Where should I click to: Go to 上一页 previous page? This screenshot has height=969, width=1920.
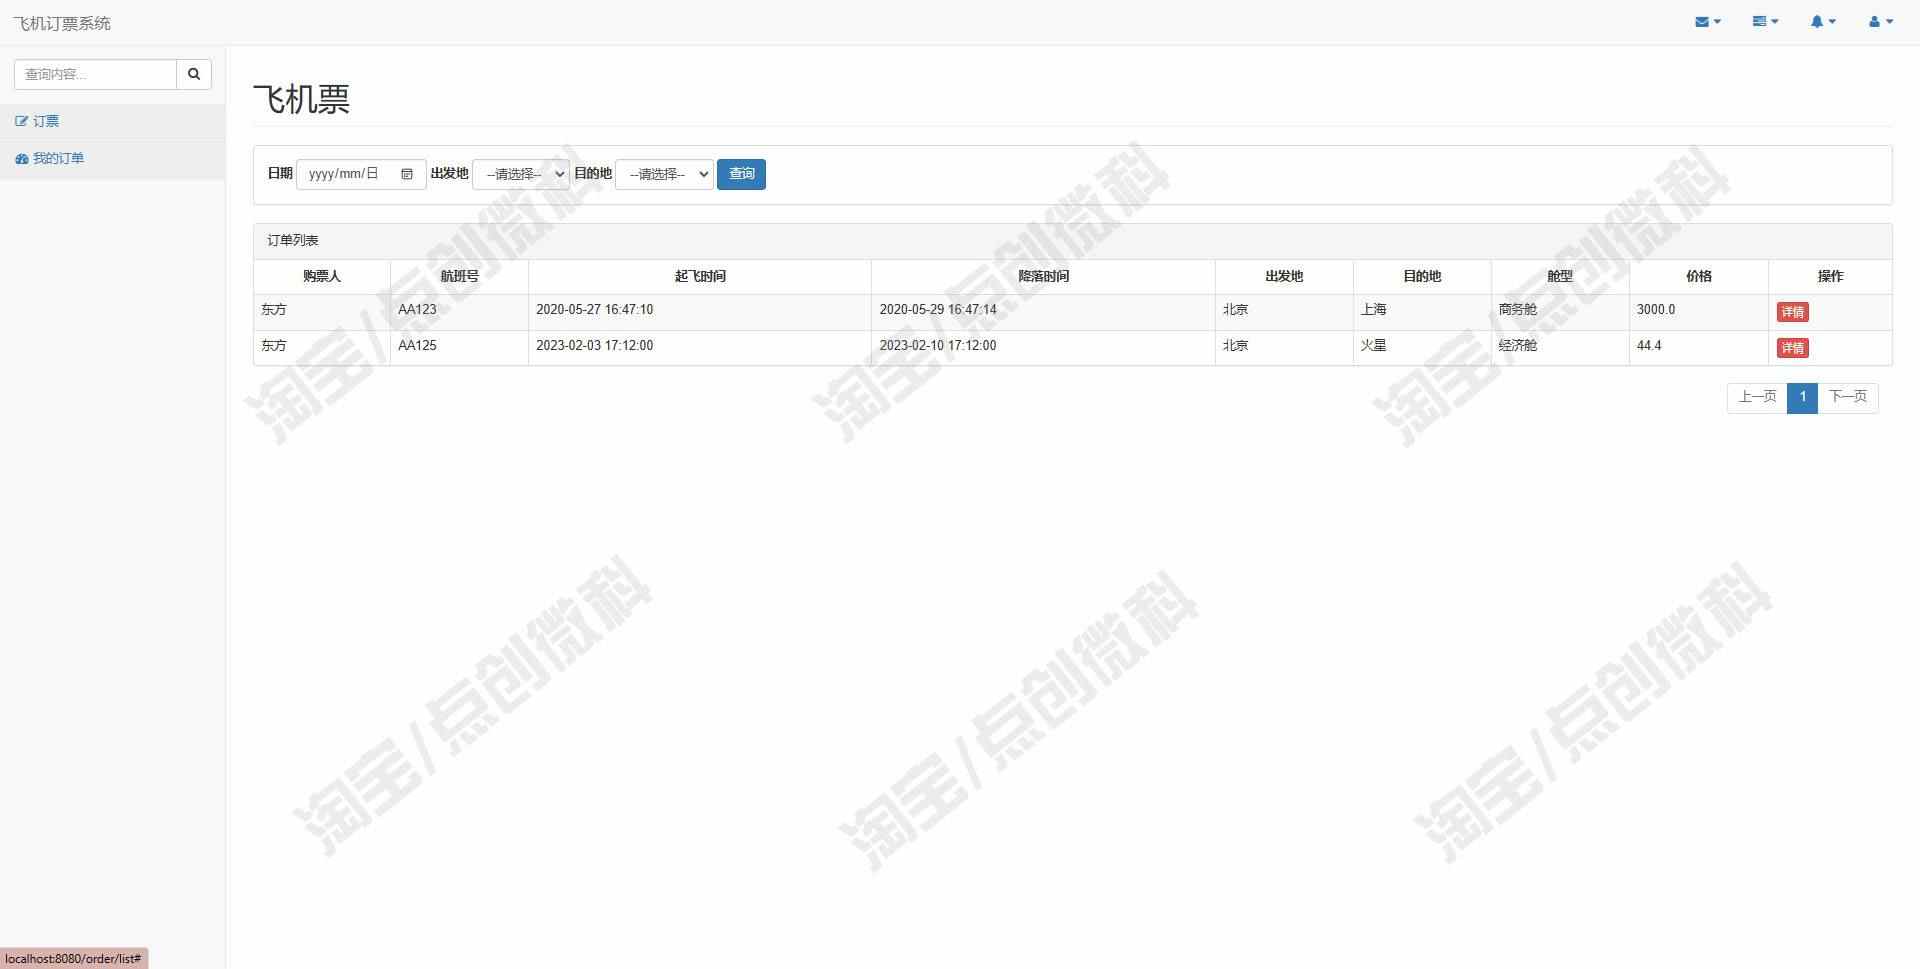(x=1757, y=397)
